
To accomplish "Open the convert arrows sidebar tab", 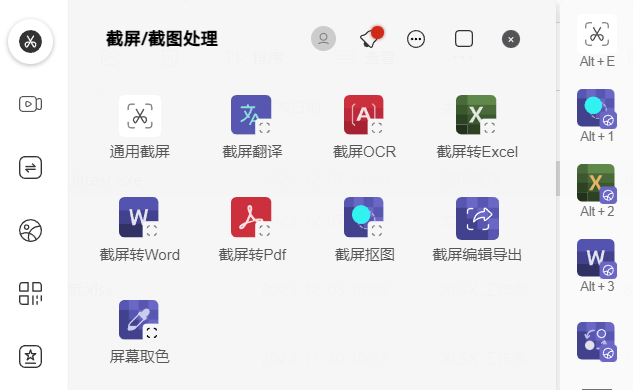I will [30, 167].
